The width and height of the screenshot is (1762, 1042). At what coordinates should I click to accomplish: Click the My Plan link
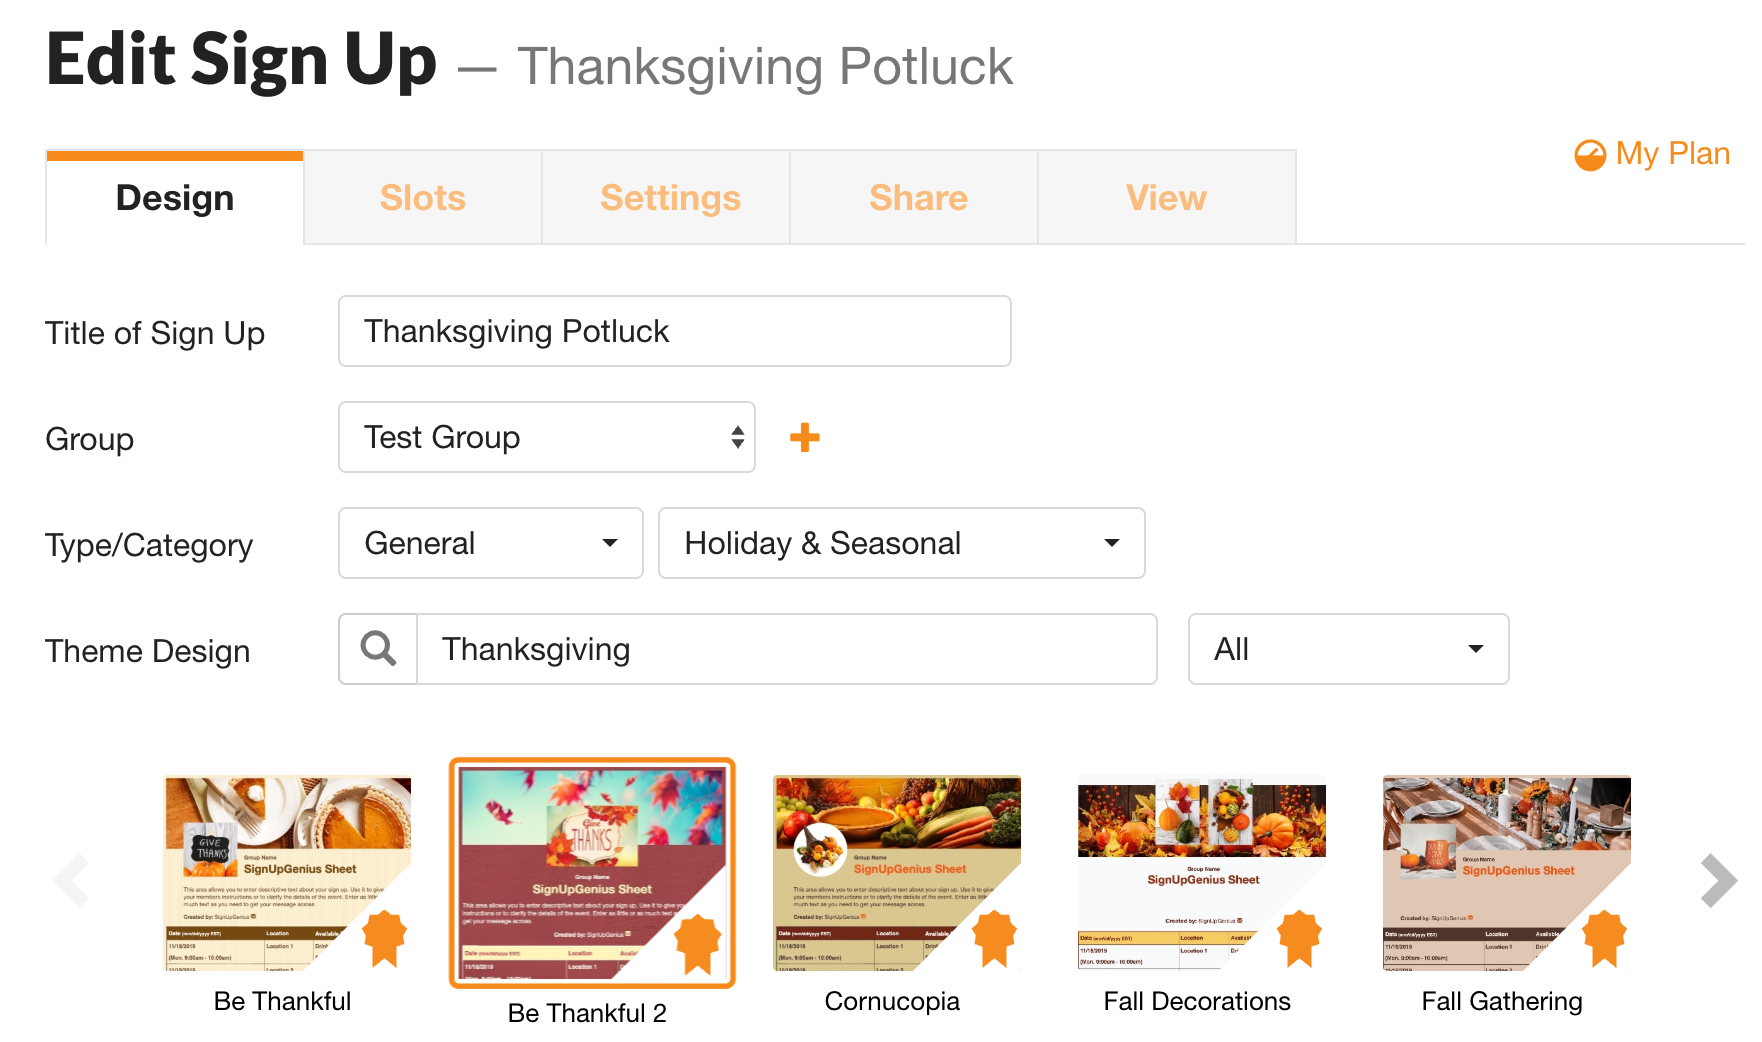[1672, 154]
